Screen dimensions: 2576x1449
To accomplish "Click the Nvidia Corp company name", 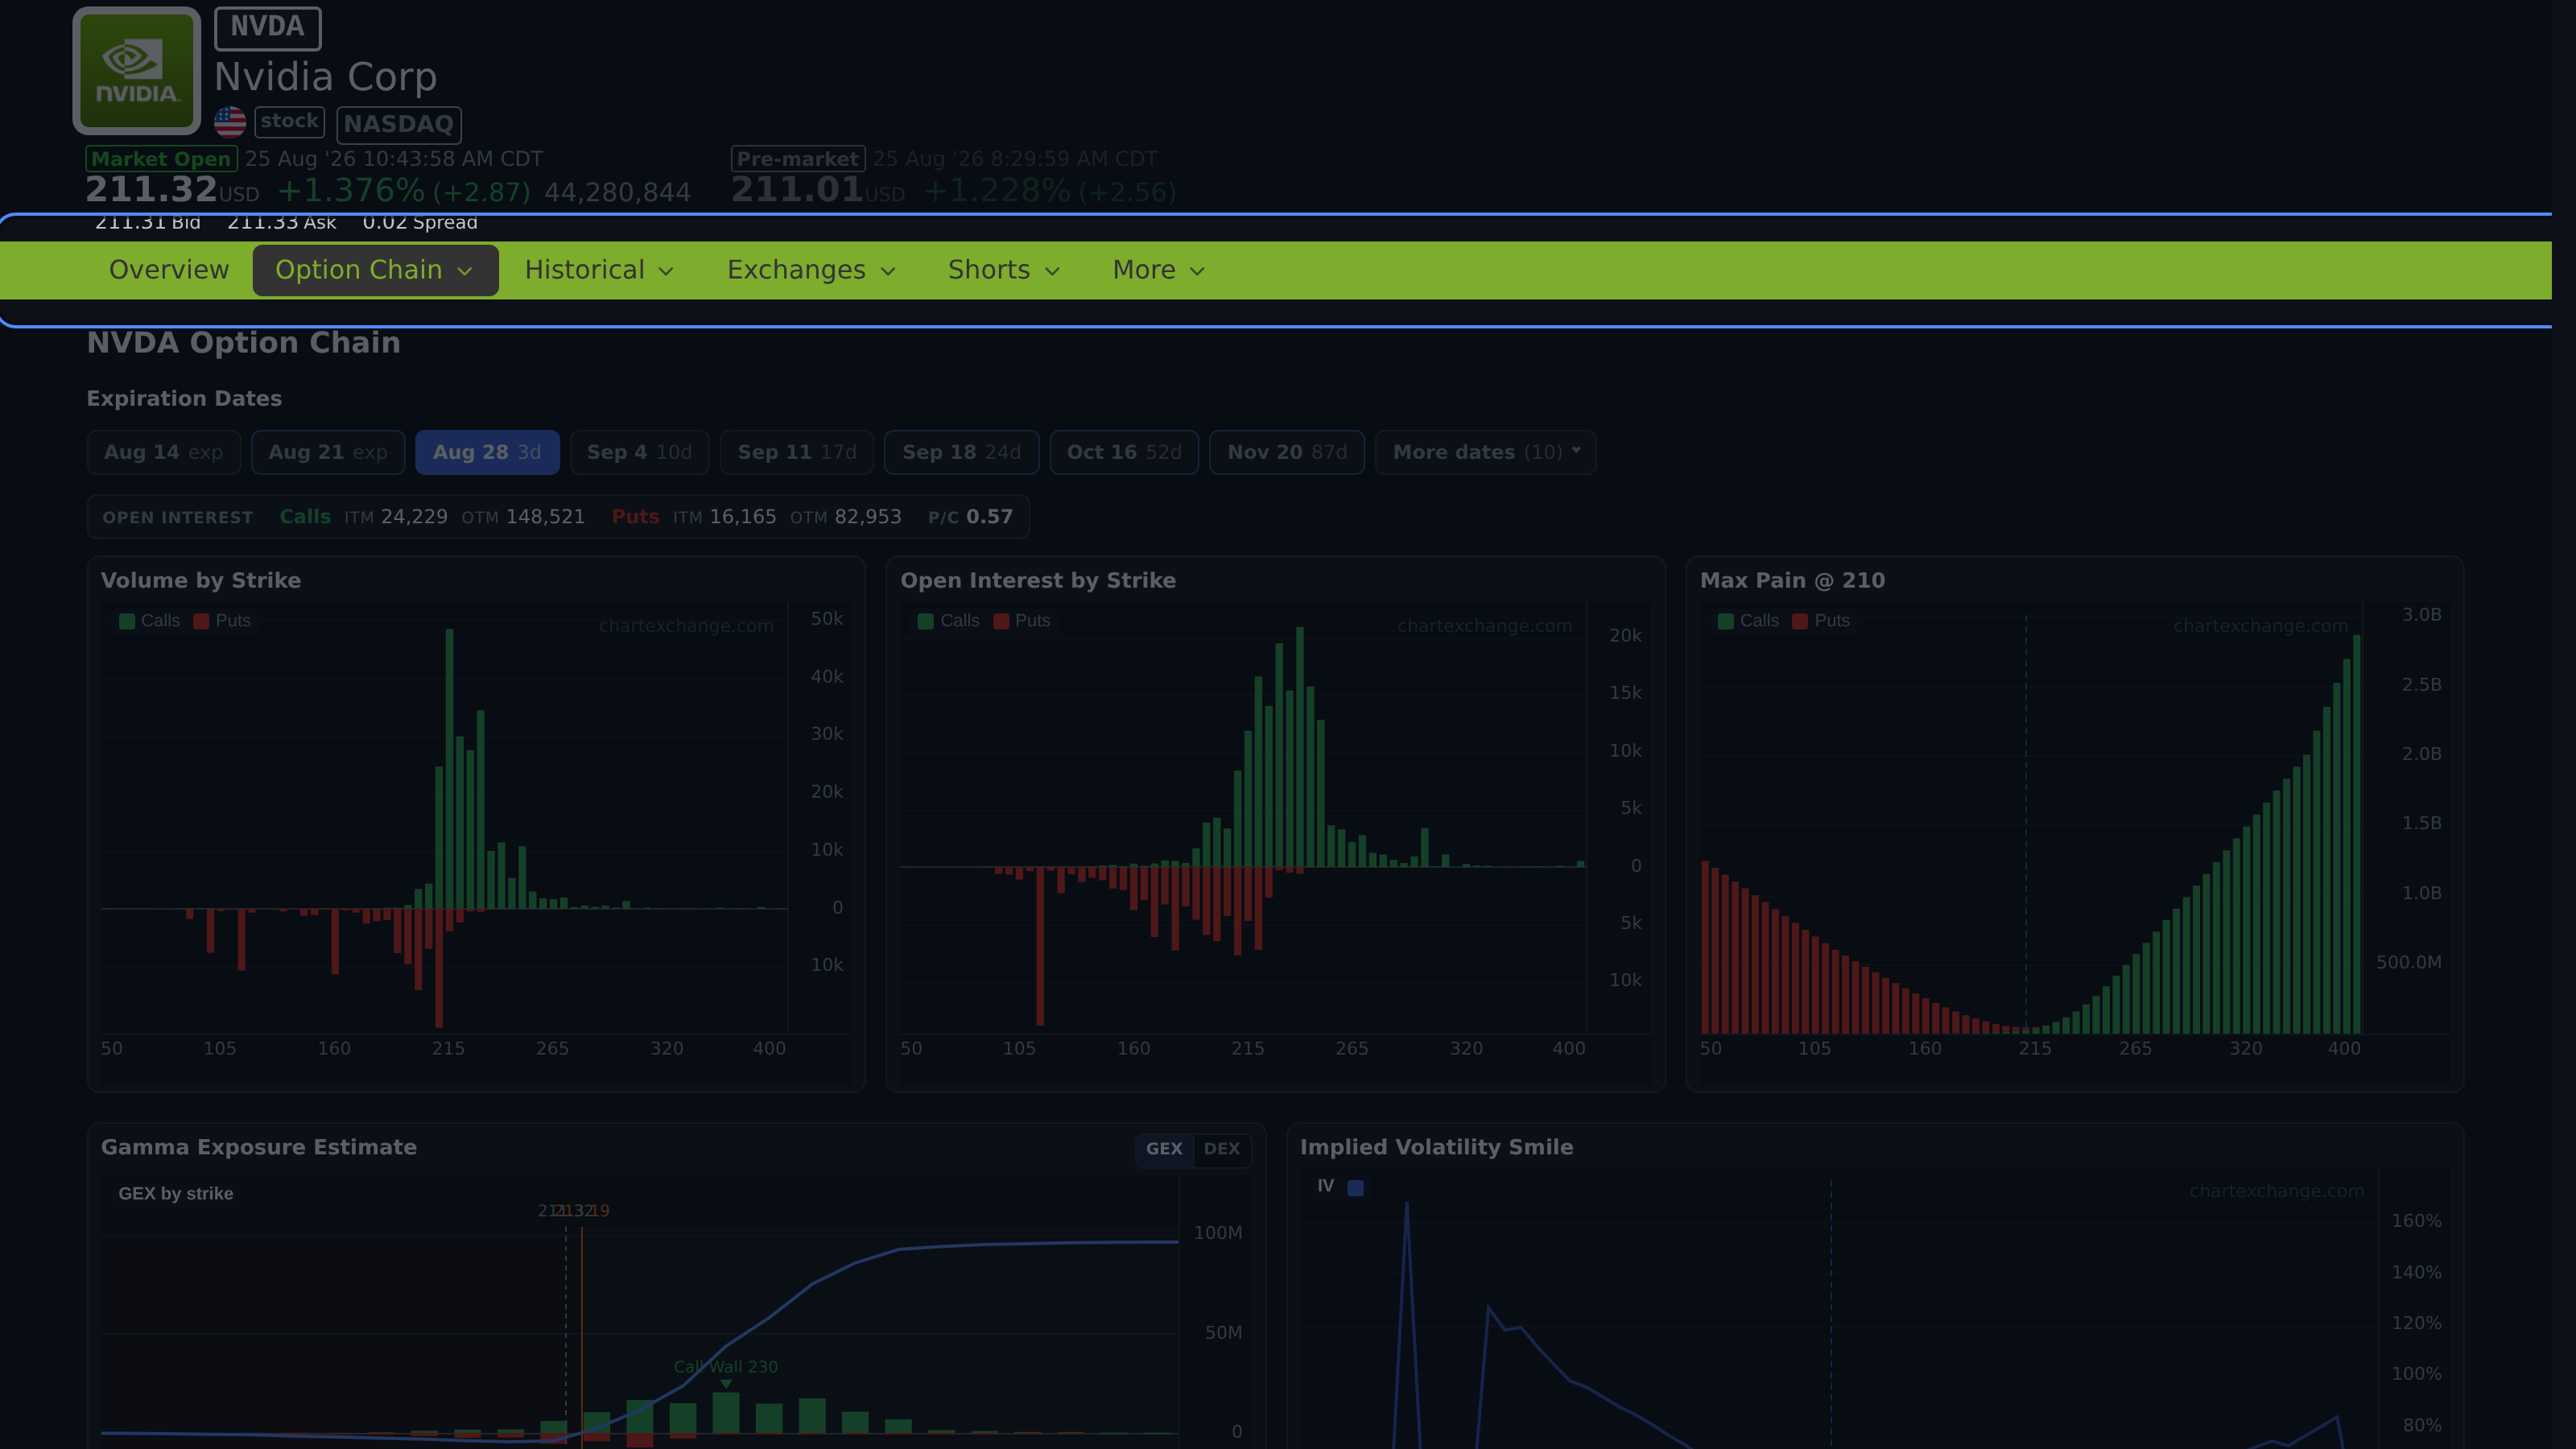I will coord(326,77).
